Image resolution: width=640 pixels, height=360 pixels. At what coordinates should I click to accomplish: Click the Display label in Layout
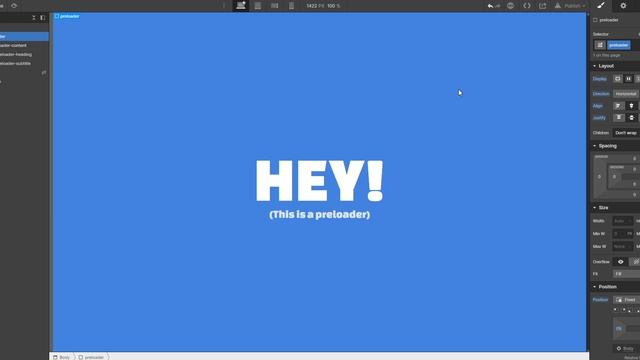600,79
